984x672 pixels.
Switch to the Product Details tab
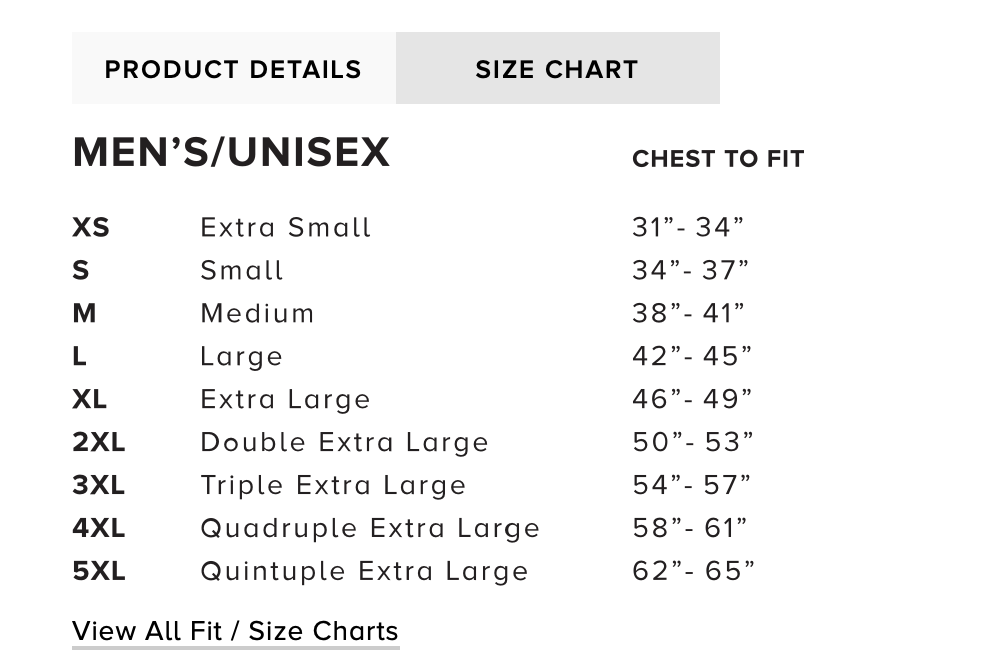click(233, 69)
